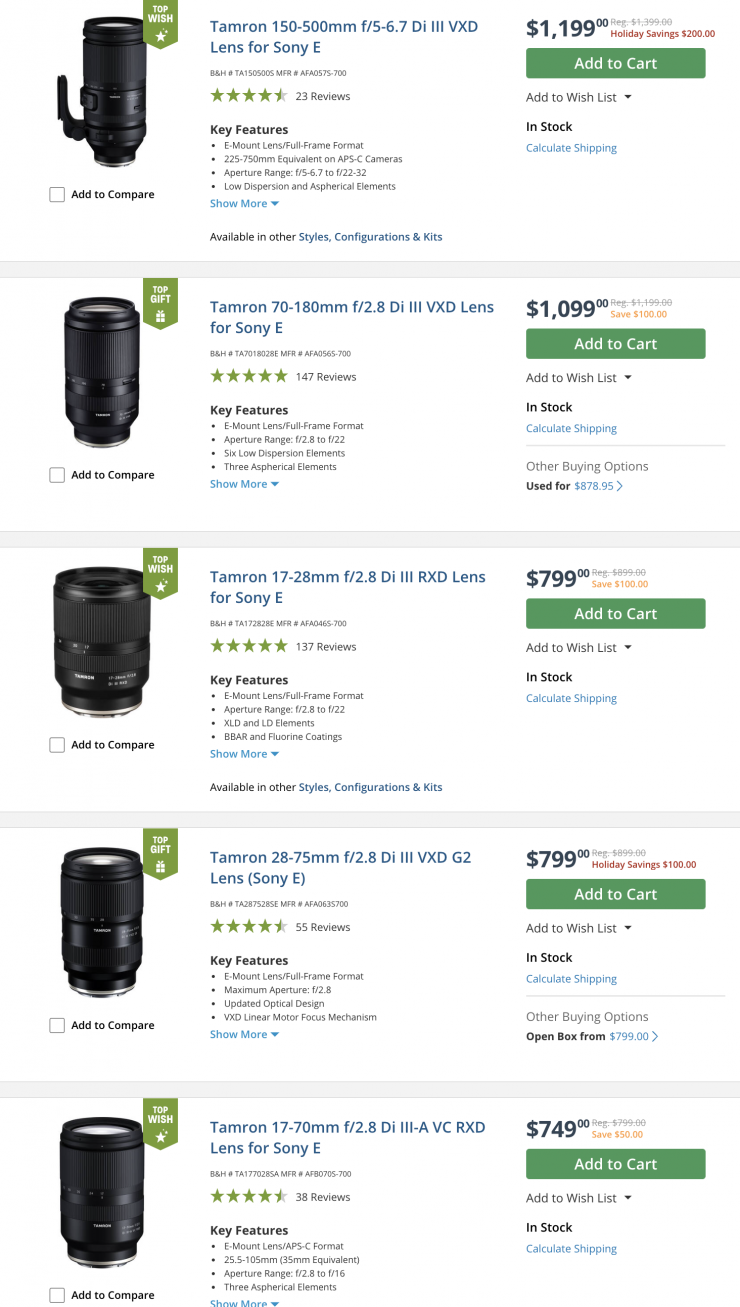
Task: Expand Show More for Tamron 28-75mm G2 features
Action: coord(244,1034)
